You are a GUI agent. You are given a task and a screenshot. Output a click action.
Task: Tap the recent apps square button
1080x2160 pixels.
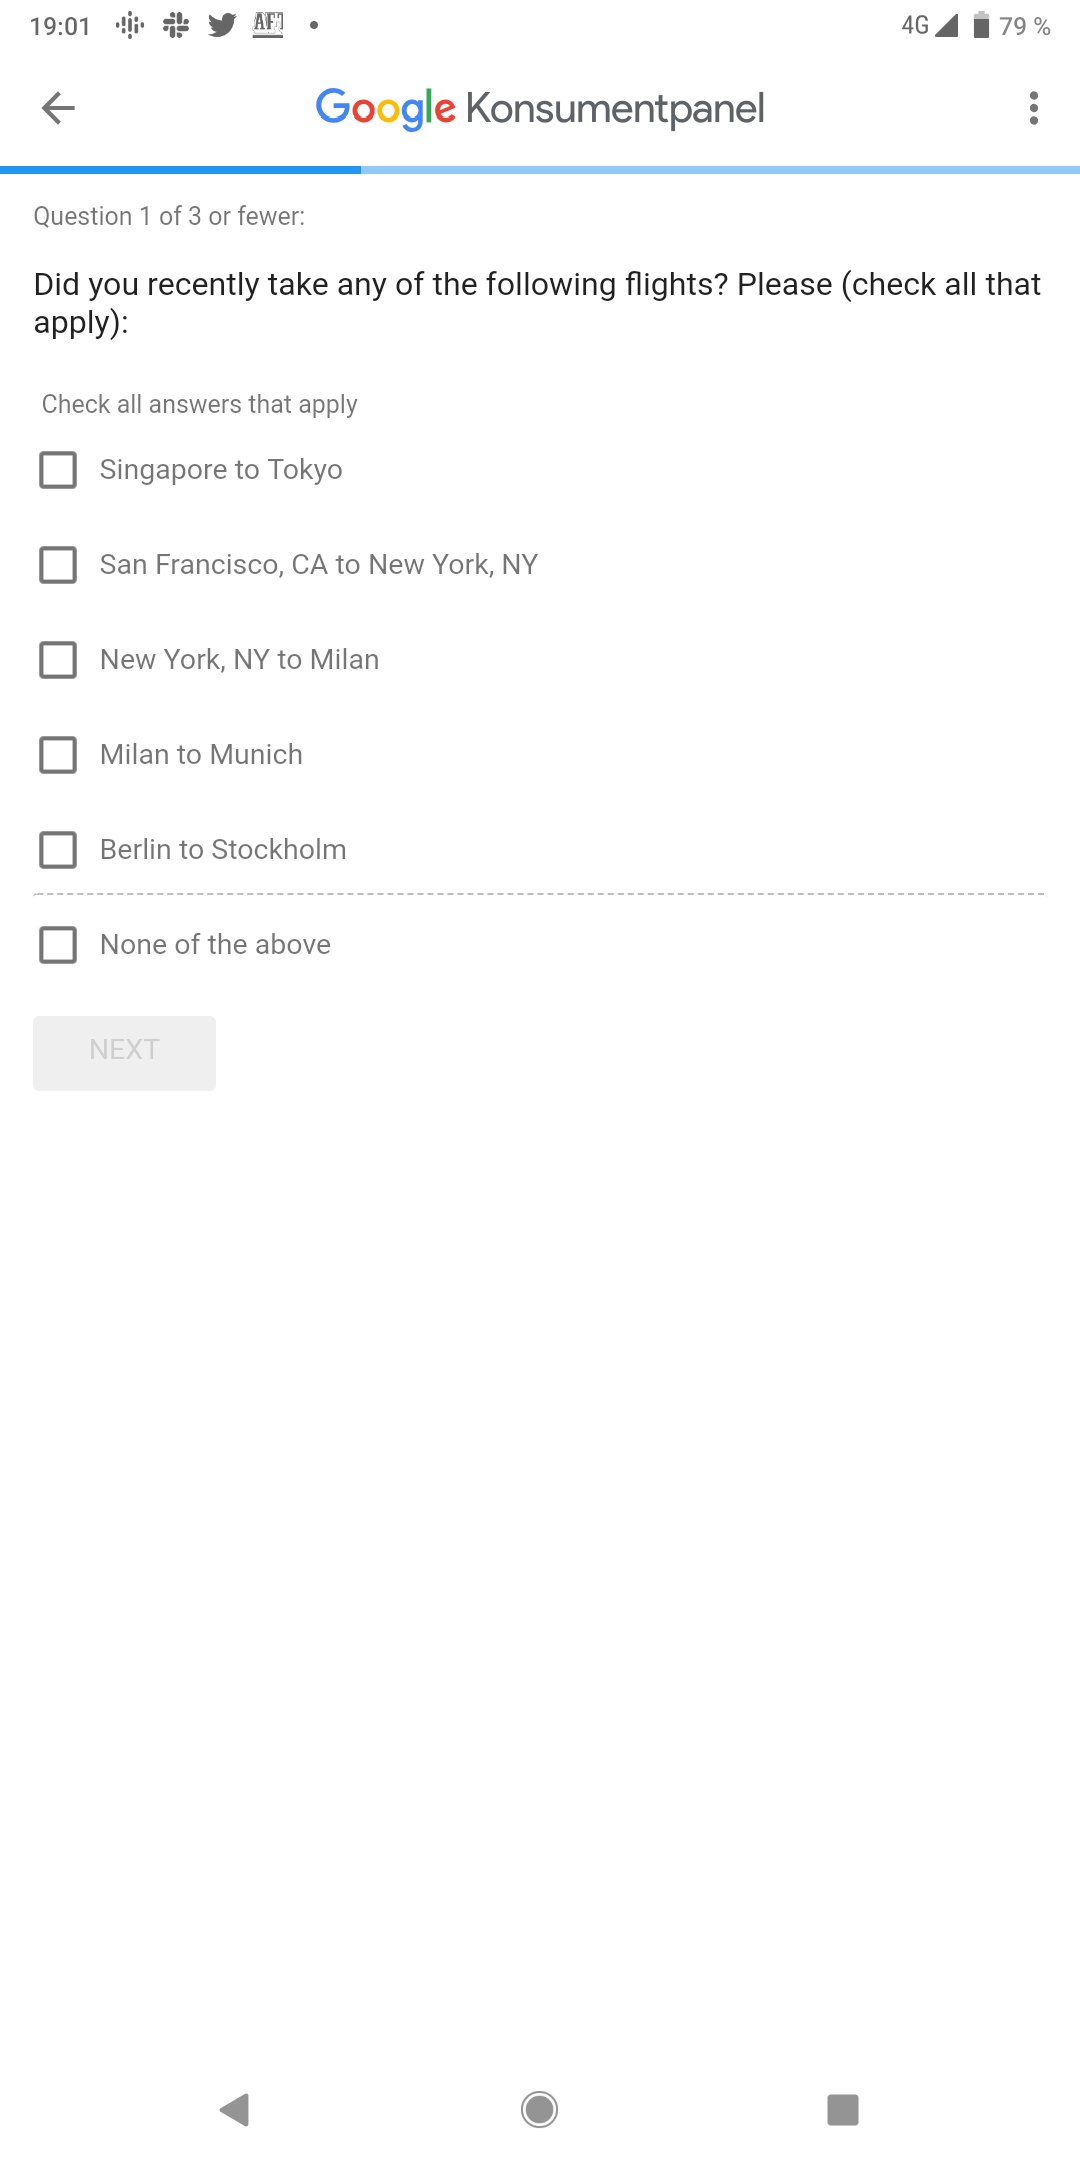843,2110
